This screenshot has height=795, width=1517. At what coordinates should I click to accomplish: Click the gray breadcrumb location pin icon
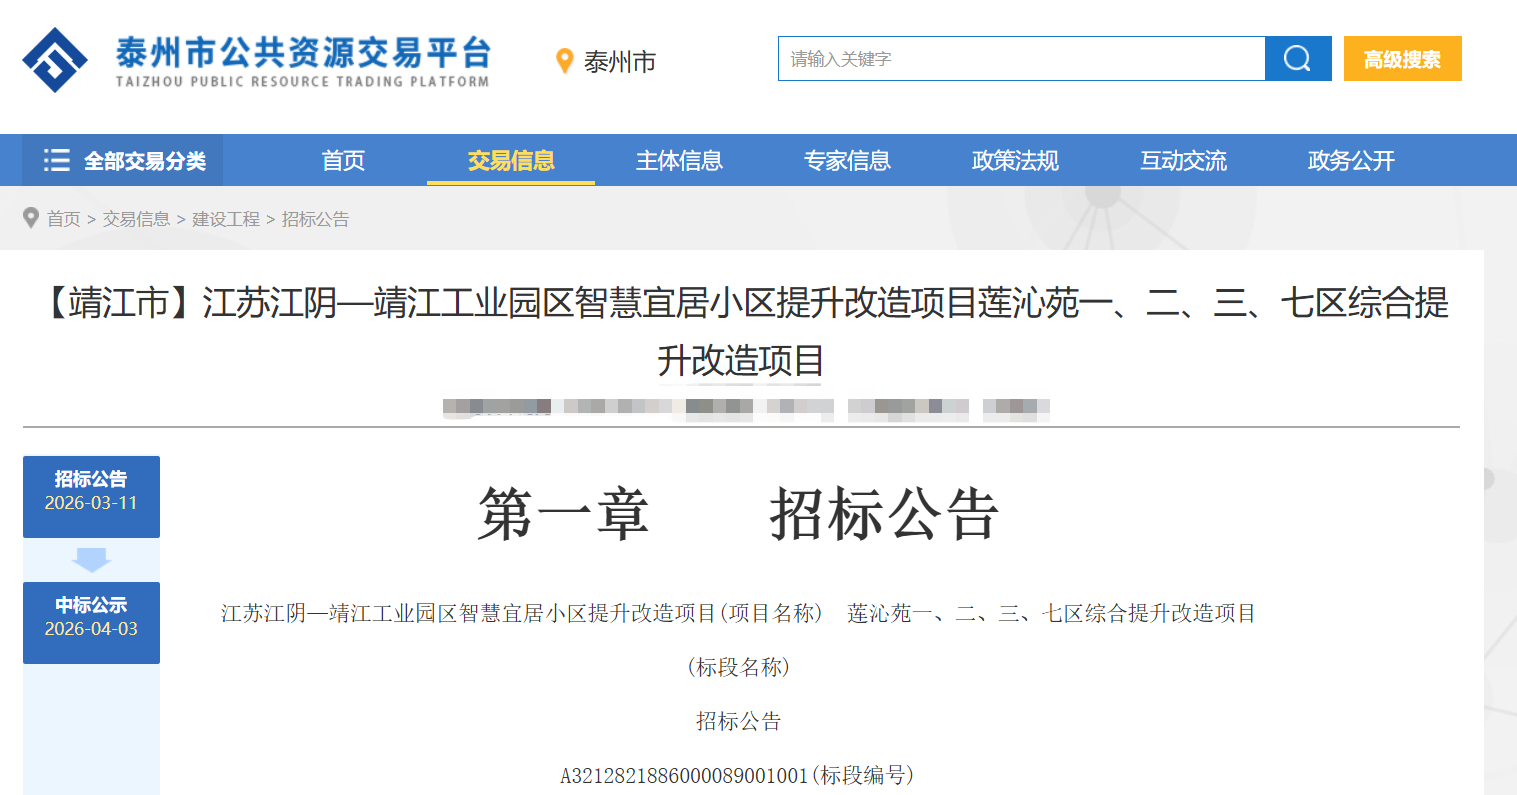[31, 218]
